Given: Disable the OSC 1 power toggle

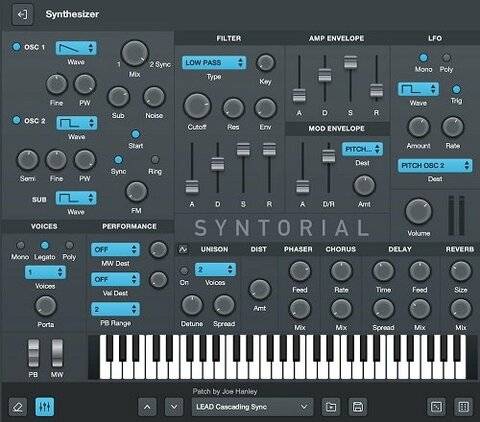Looking at the screenshot, I should click(16, 46).
